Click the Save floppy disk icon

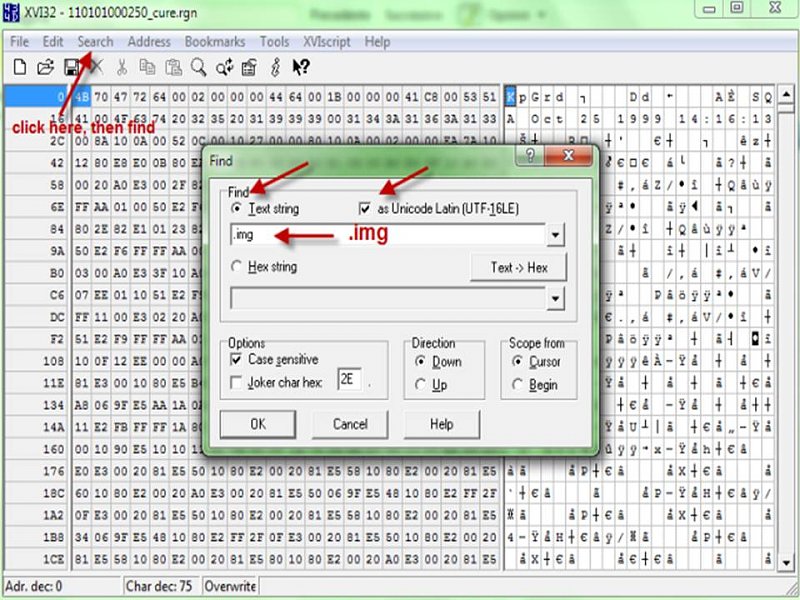[71, 67]
